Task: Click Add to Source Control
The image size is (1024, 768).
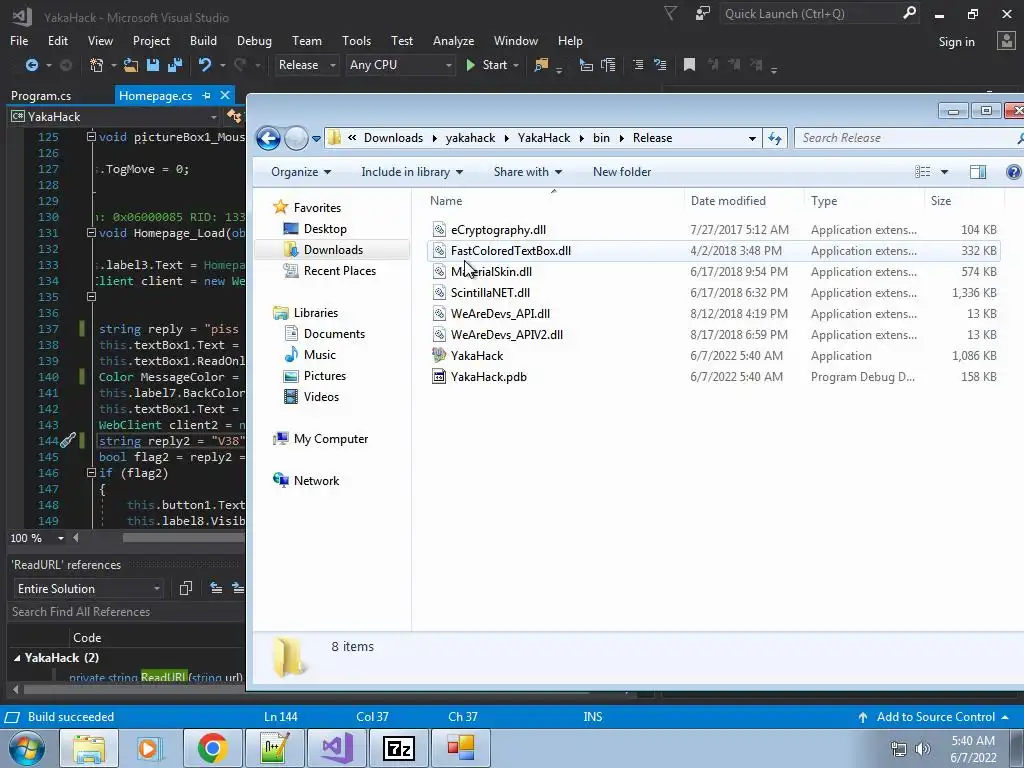Action: [x=935, y=717]
